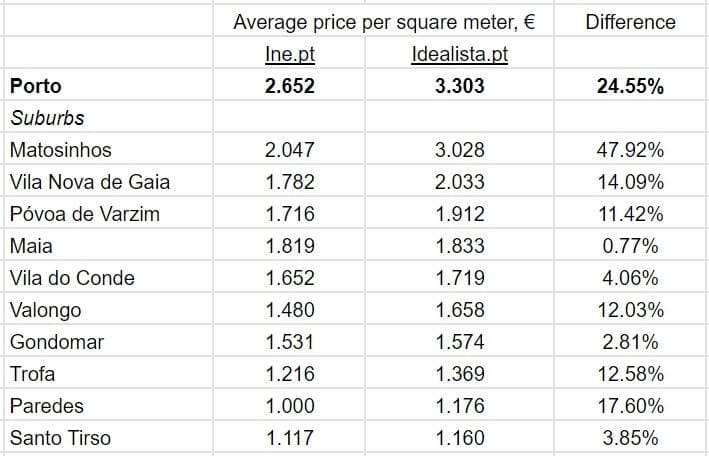
Task: Select the Trofa cell
Action: click(32, 374)
